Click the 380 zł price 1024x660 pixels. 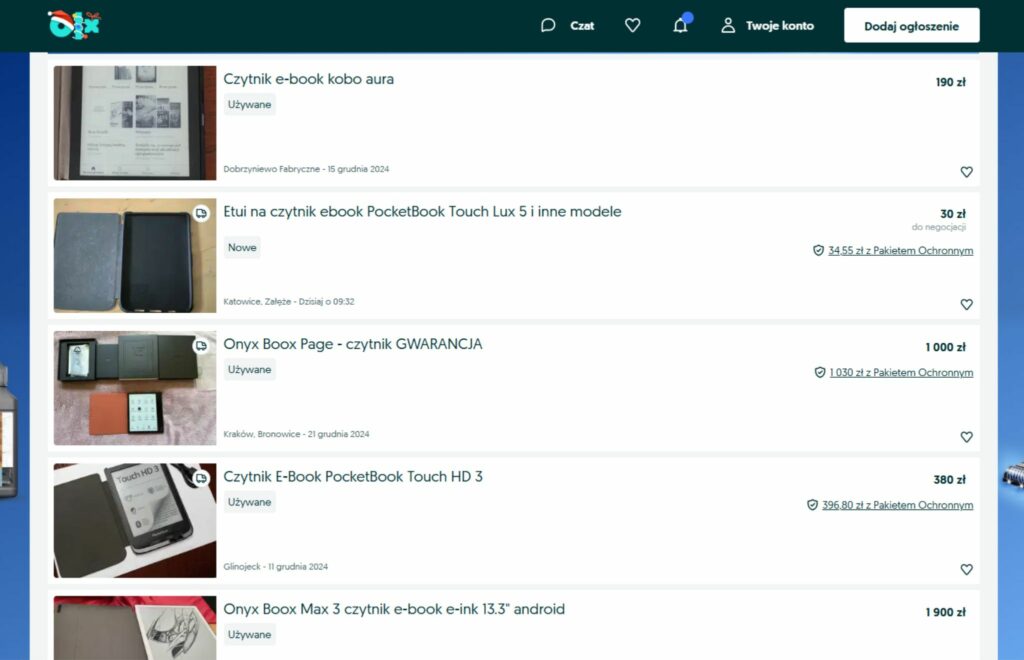coord(950,480)
